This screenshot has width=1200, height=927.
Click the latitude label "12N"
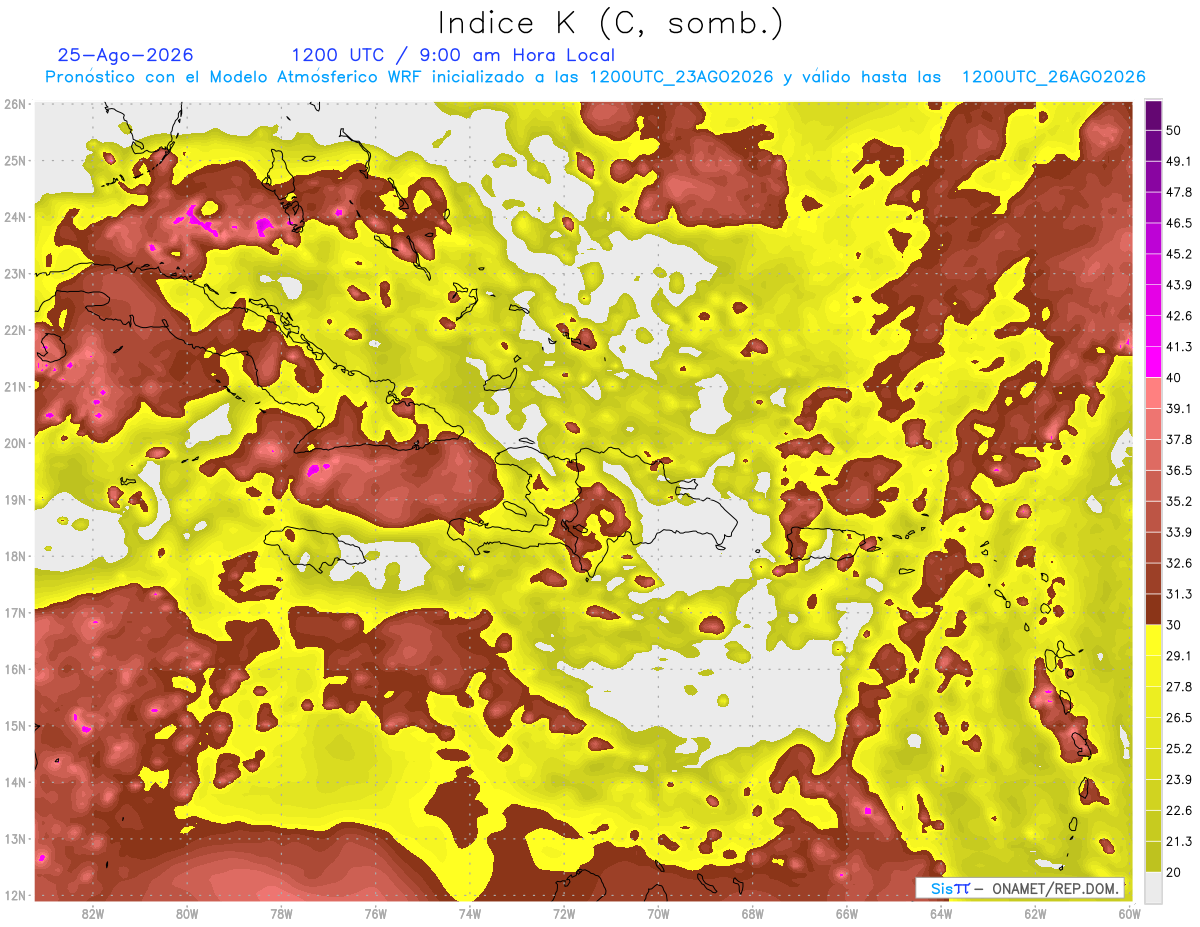point(16,895)
